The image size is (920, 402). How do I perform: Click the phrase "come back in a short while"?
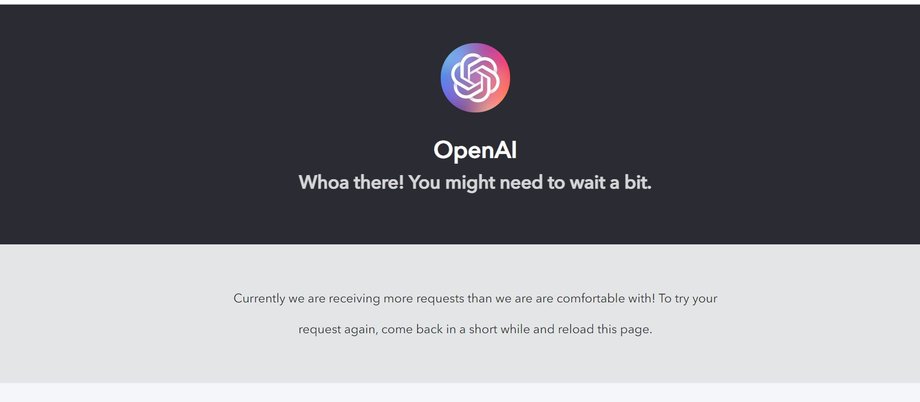tap(456, 329)
